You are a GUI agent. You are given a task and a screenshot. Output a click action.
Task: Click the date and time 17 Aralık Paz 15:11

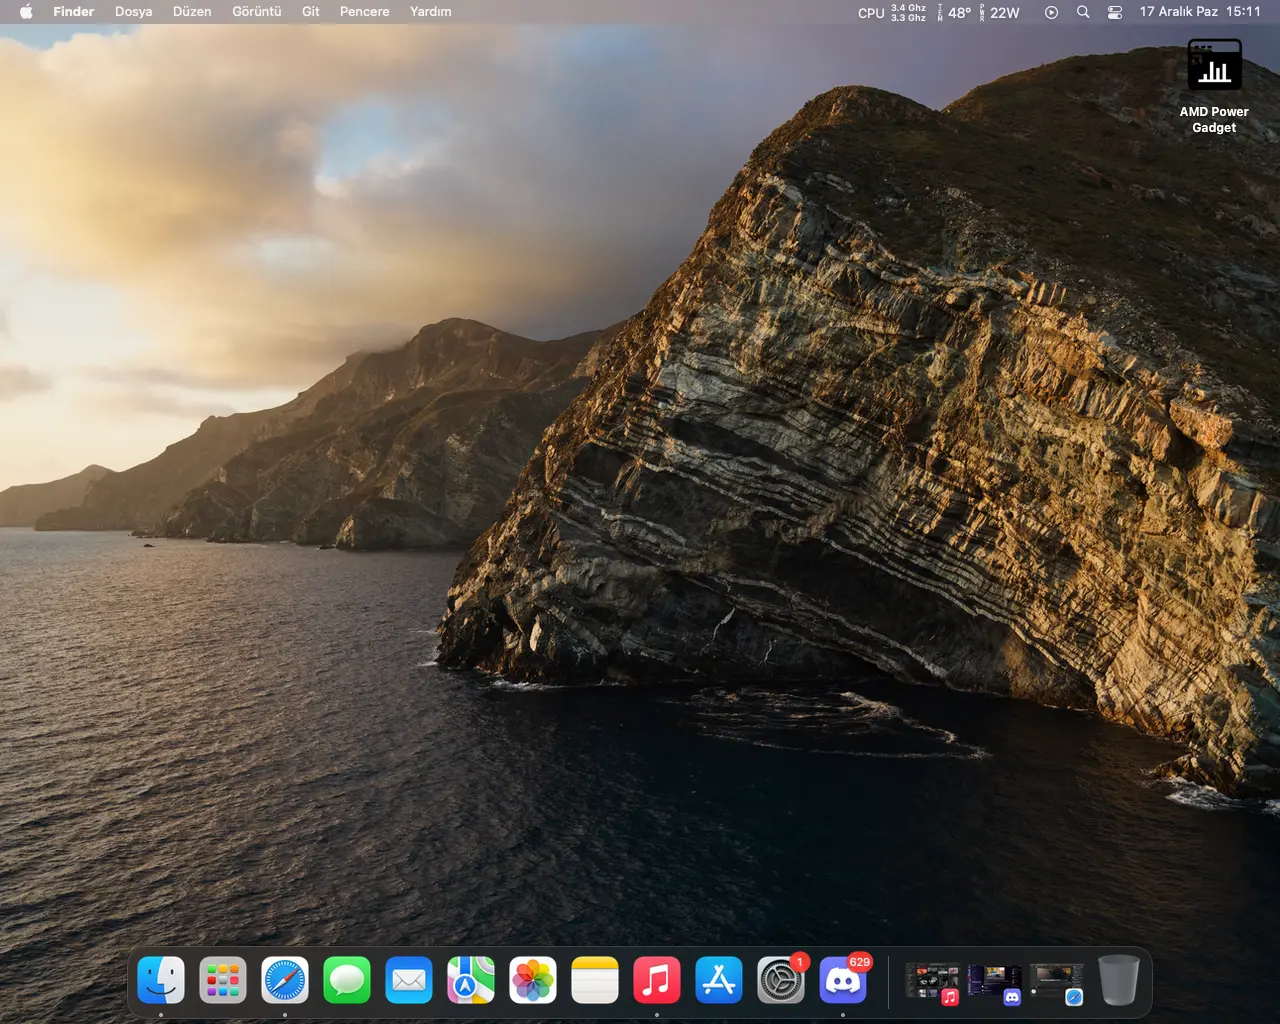[x=1200, y=12]
